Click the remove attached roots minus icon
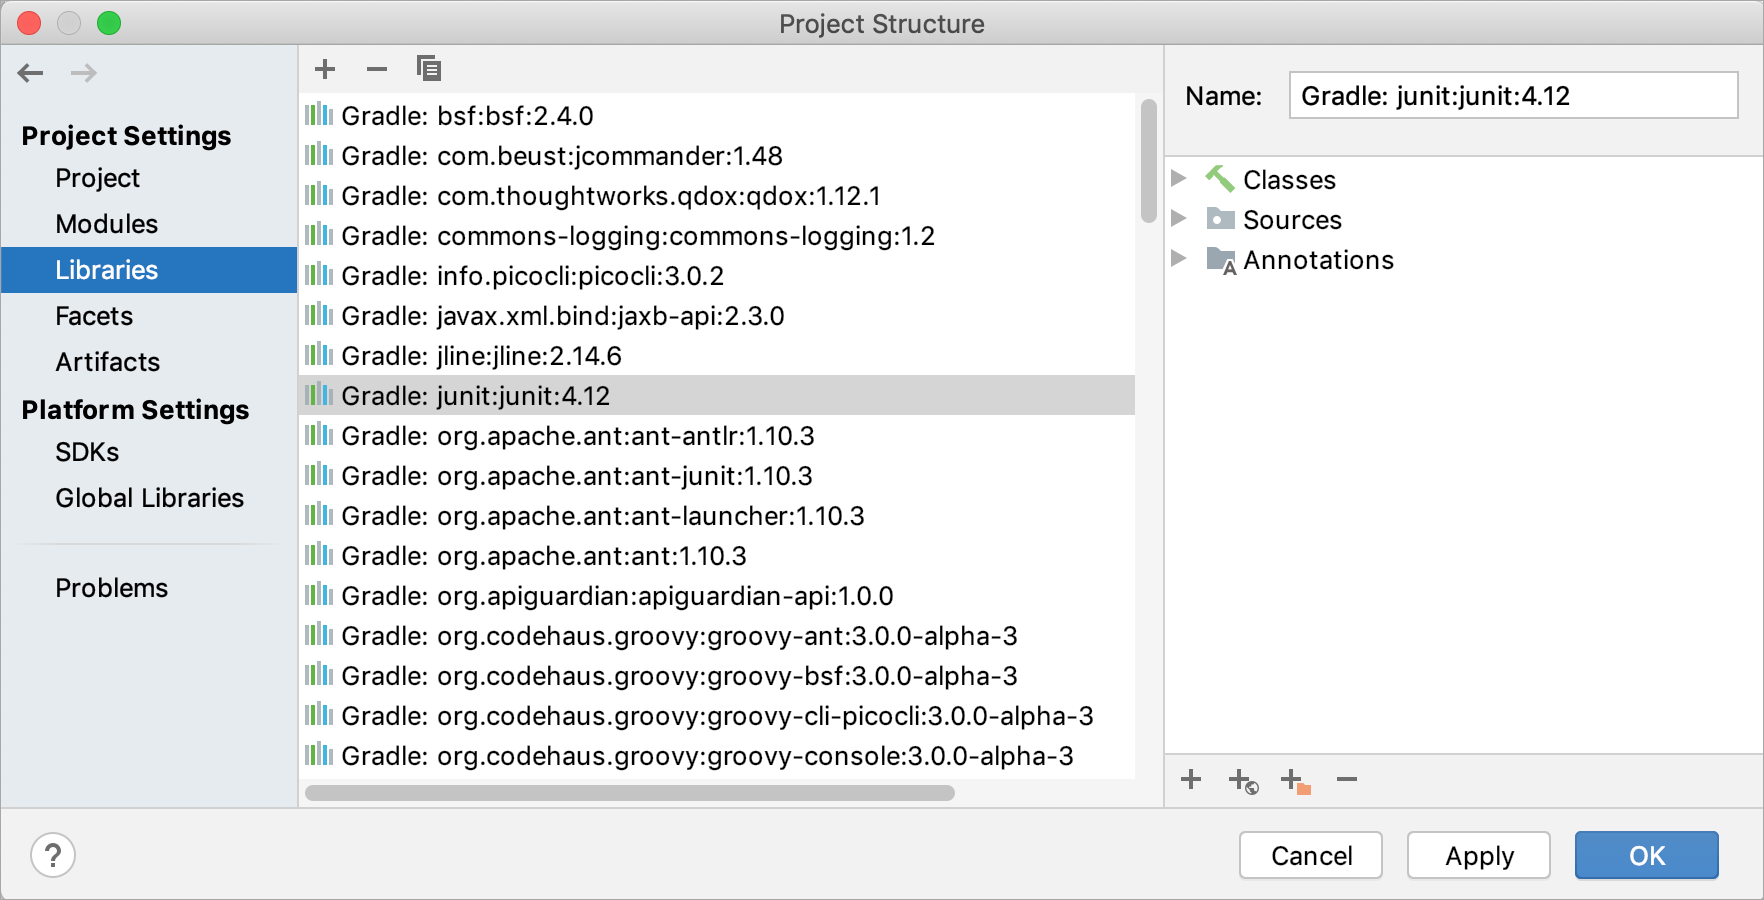1764x900 pixels. (x=1346, y=780)
